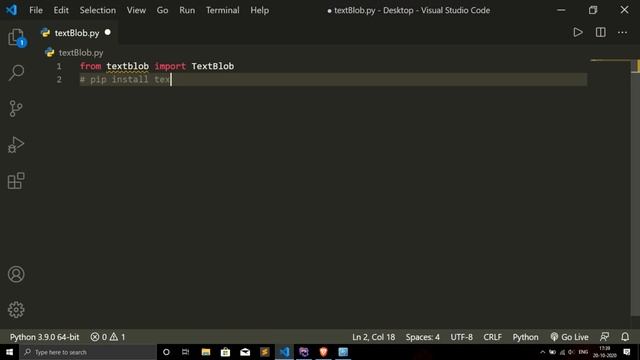Click line number 1 in the gutter
Image resolution: width=640 pixels, height=360 pixels.
pyautogui.click(x=59, y=66)
